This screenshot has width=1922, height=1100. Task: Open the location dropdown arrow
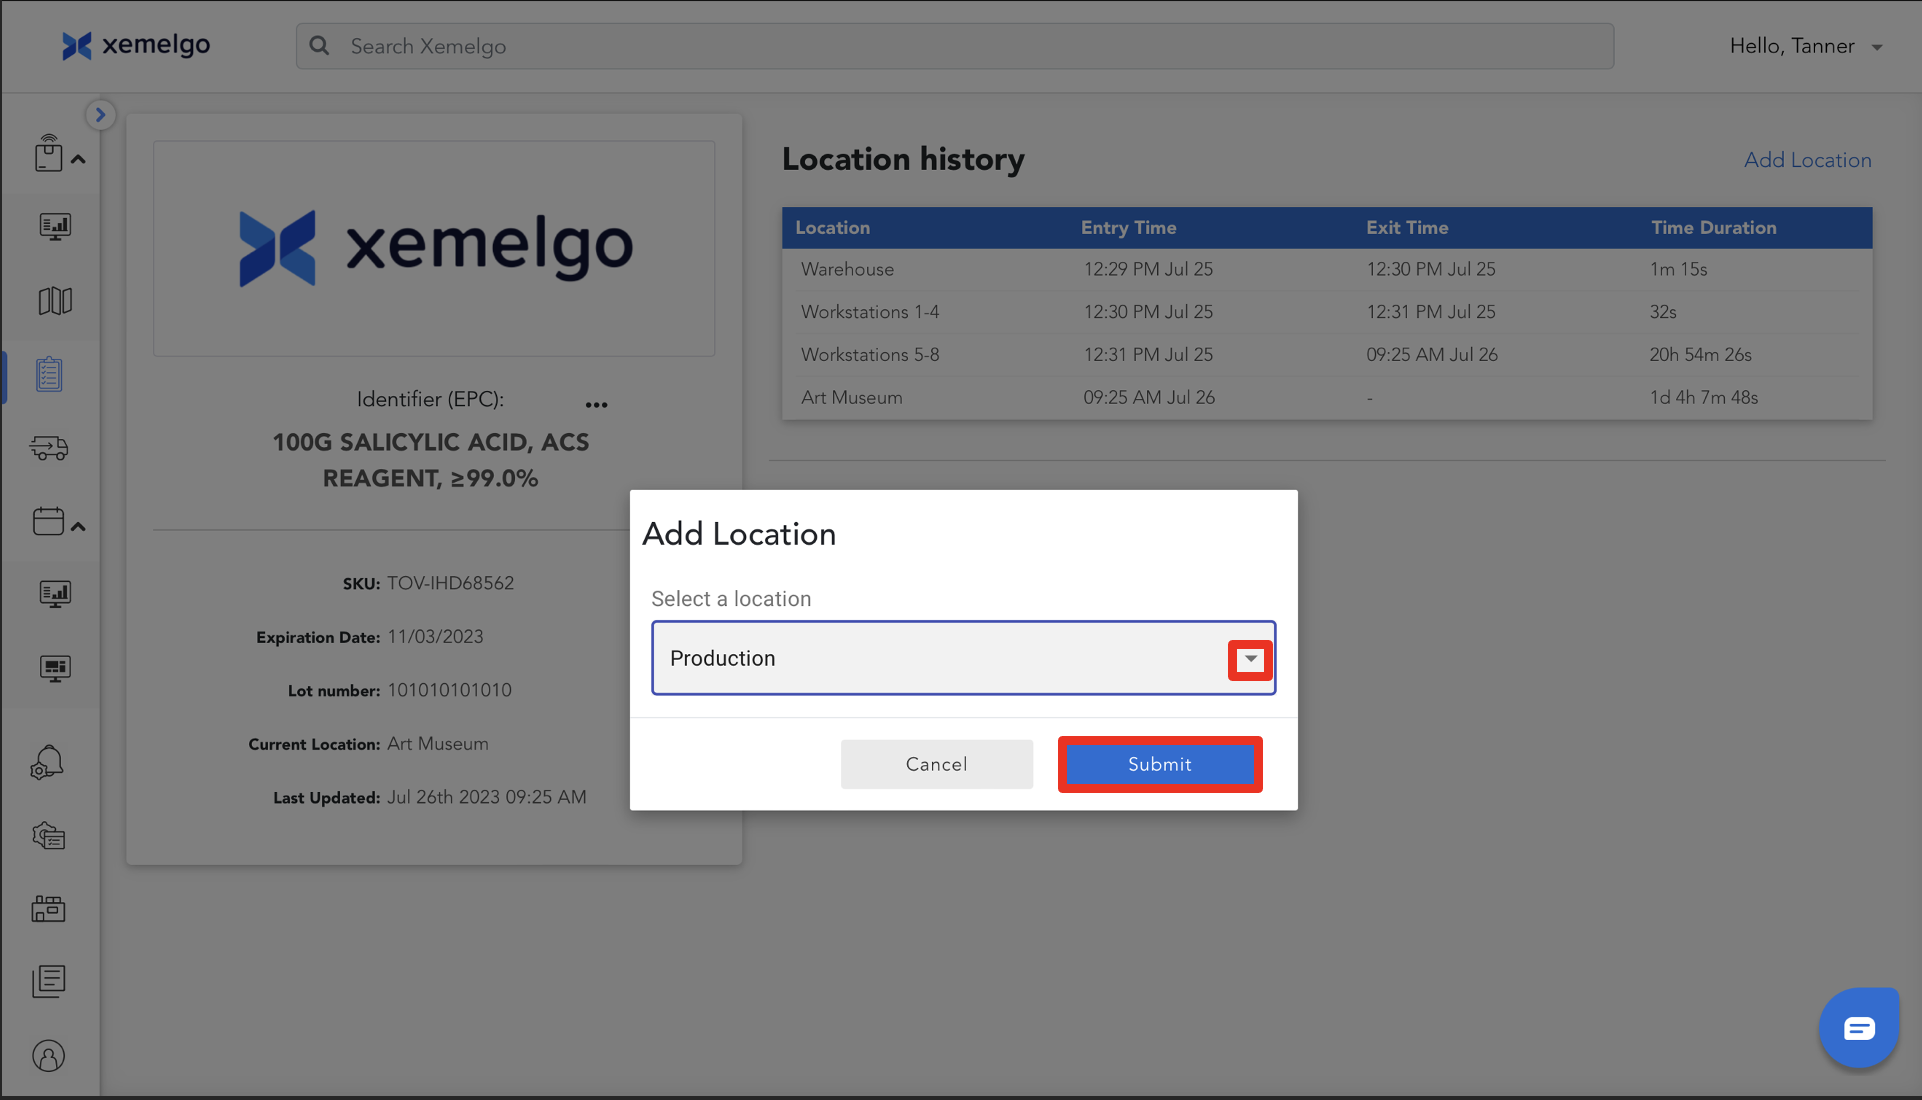coord(1250,659)
